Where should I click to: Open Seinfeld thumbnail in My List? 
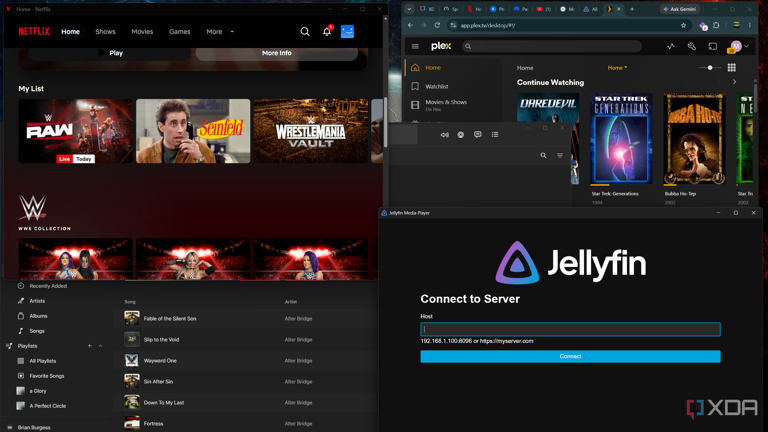[x=193, y=131]
